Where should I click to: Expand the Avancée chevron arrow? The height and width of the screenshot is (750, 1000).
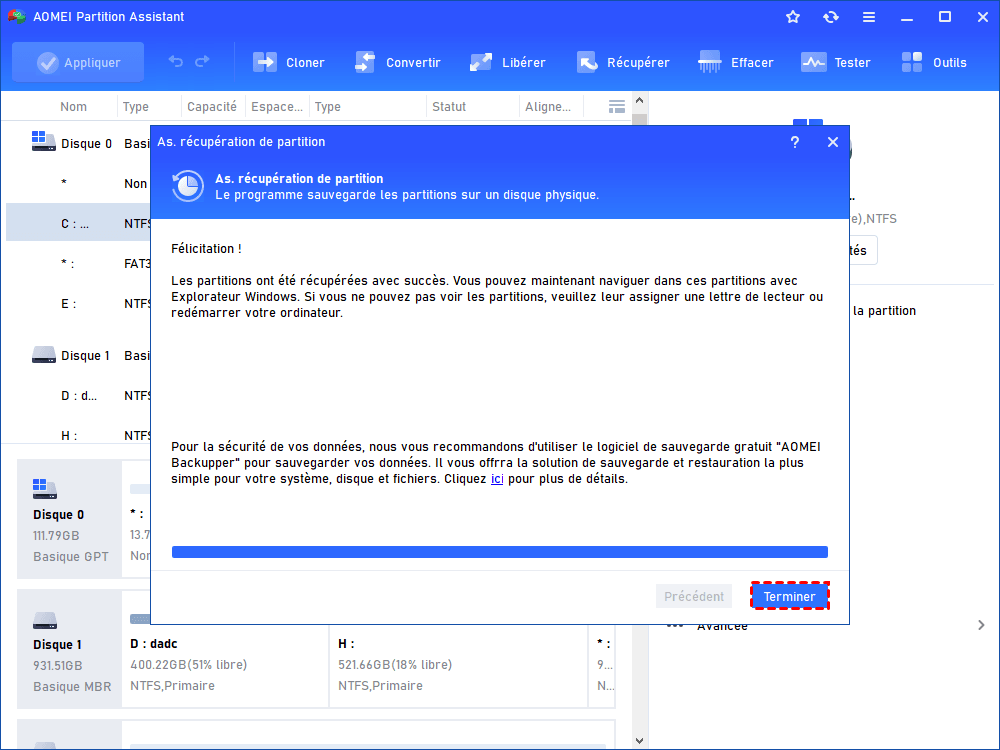coord(980,625)
